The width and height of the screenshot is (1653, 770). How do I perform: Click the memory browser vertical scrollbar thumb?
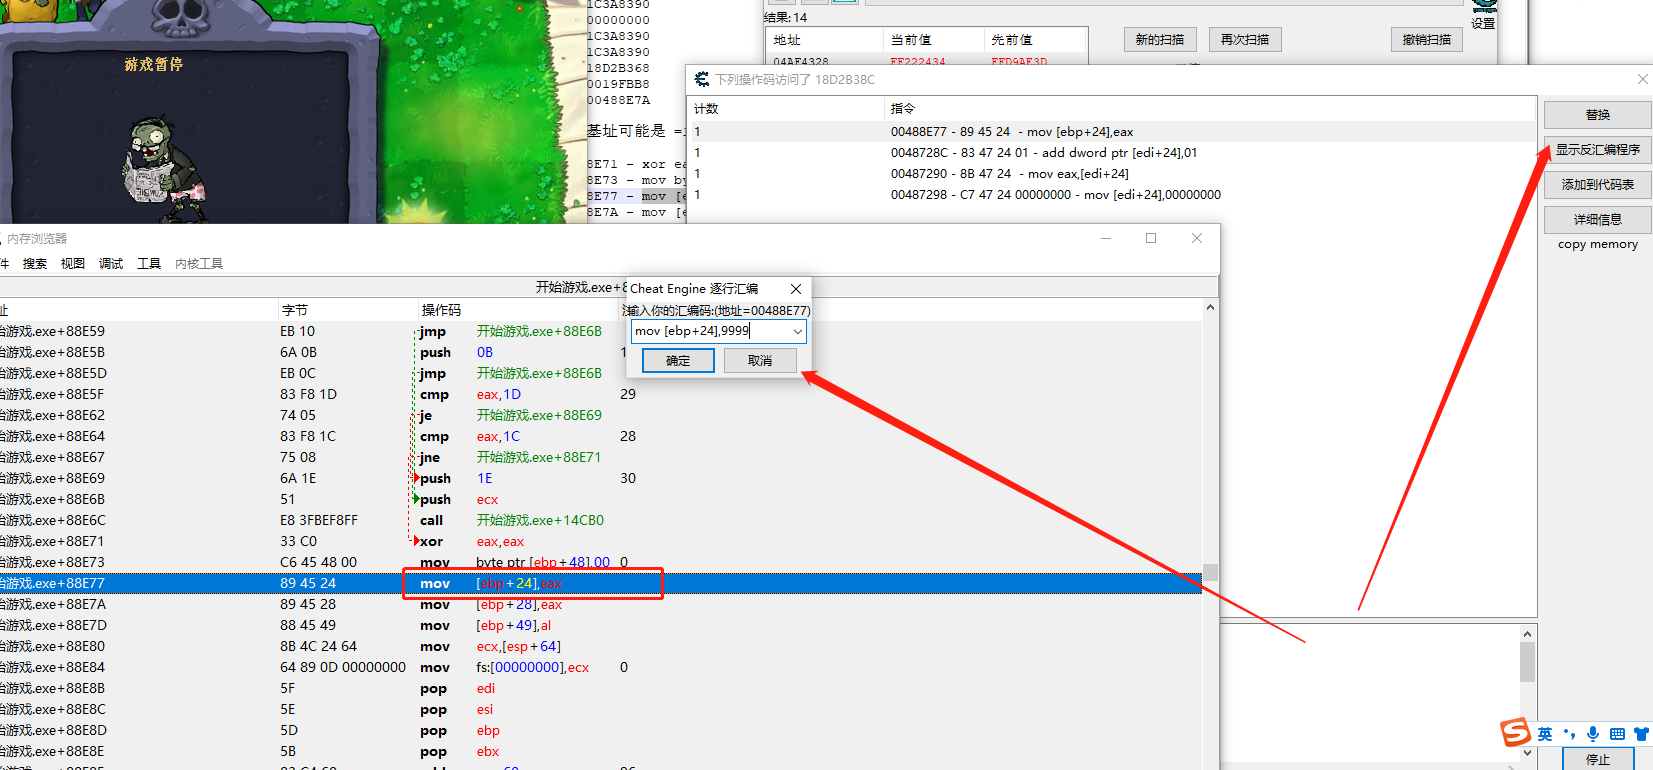pos(1210,572)
